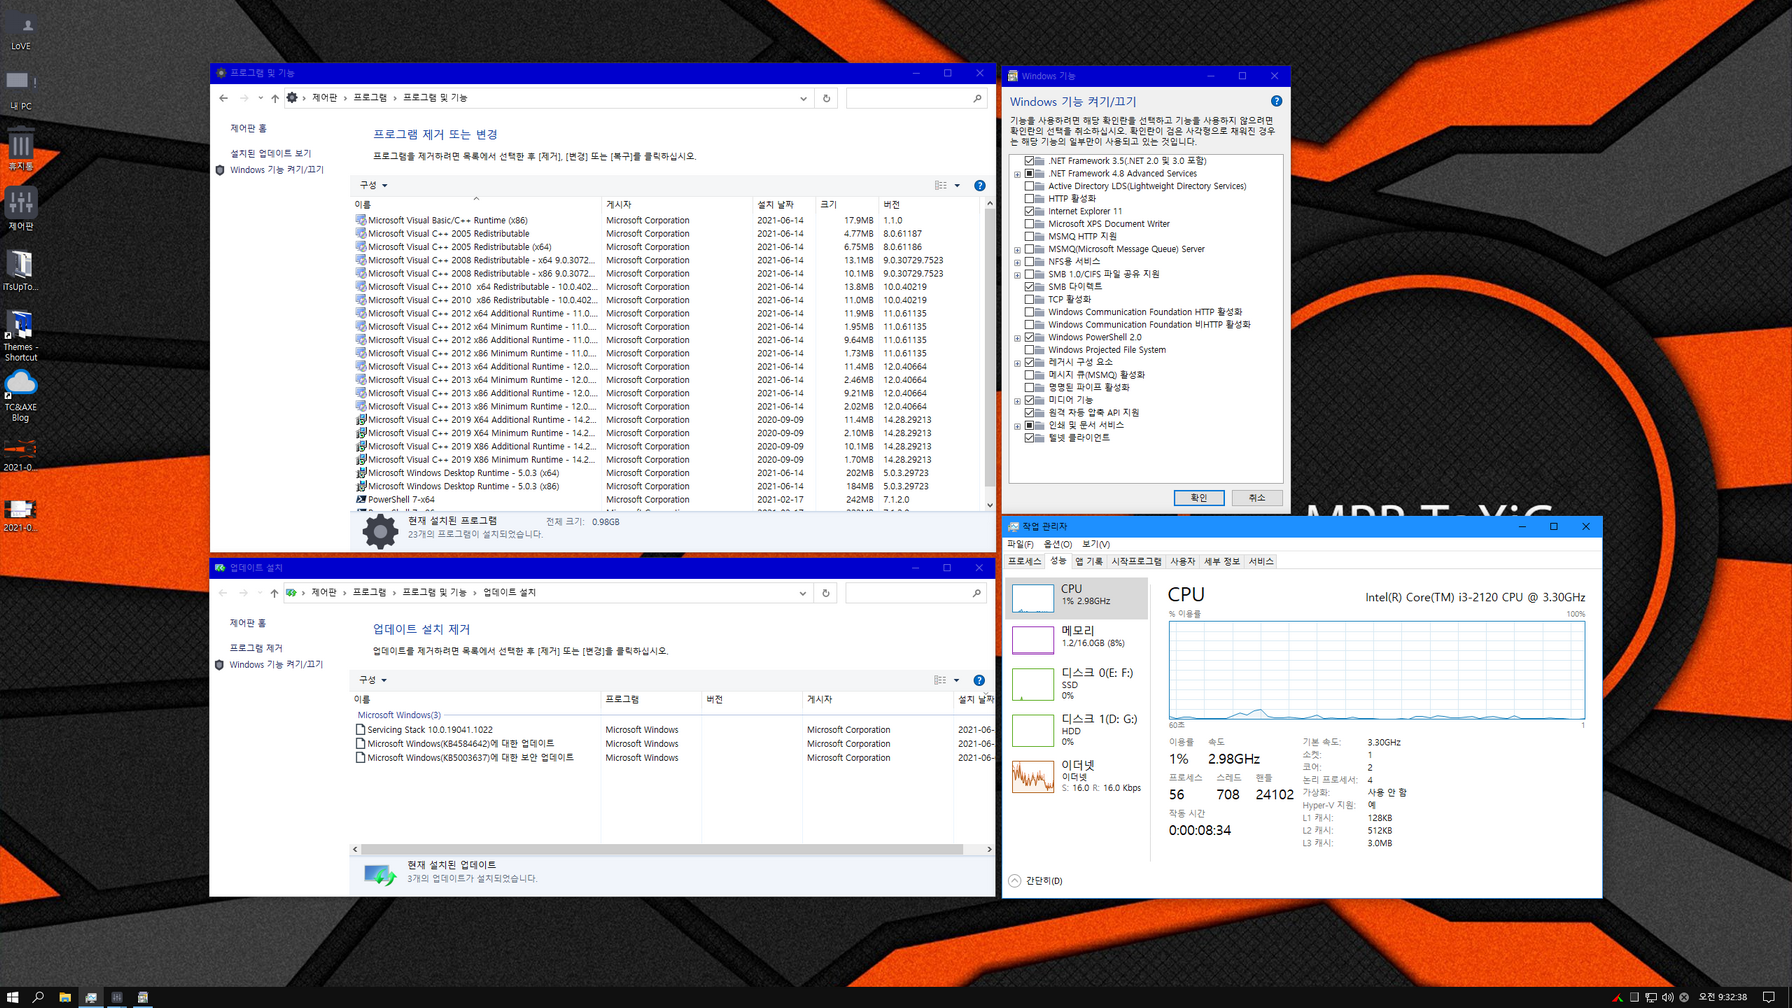Screen dimensions: 1792x1008
Task: Open the Themes - Shortcut desktop icon
Action: pos(21,336)
